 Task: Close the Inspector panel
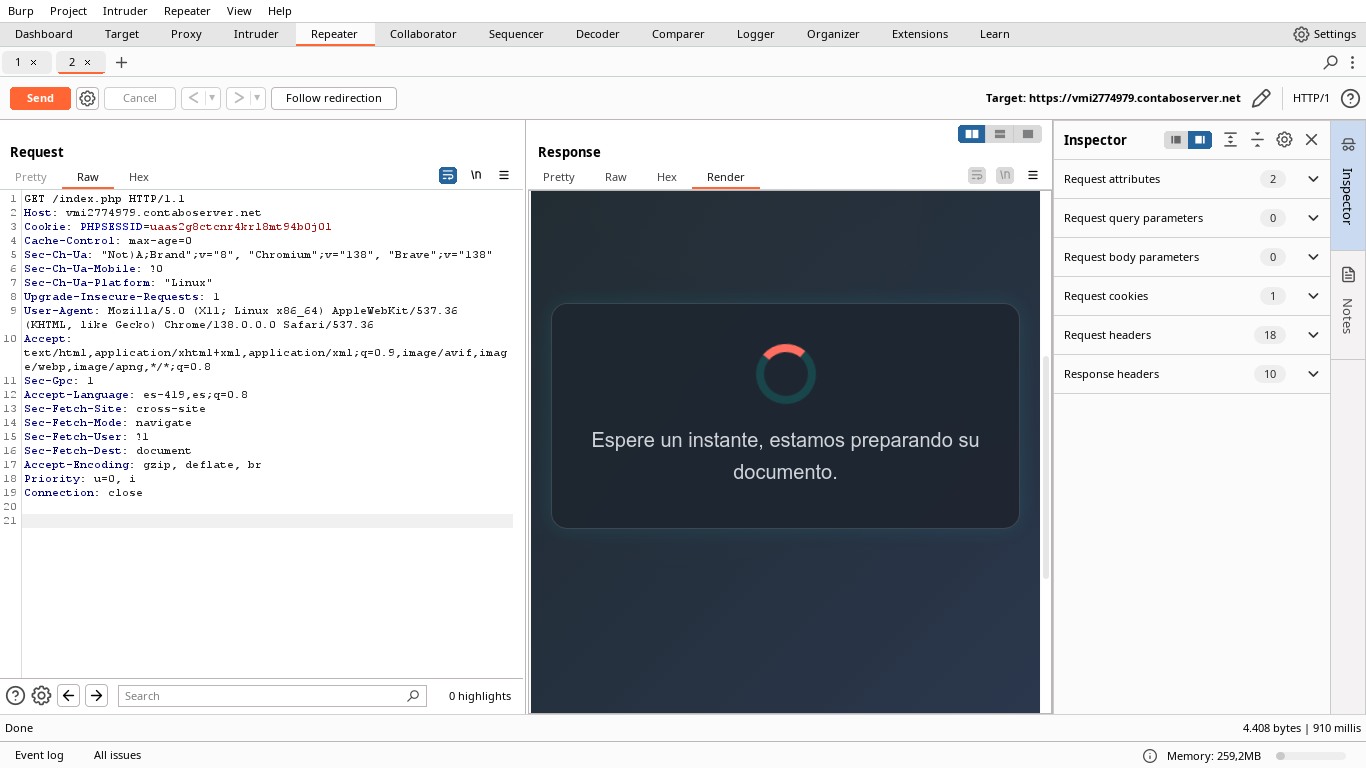[1312, 140]
